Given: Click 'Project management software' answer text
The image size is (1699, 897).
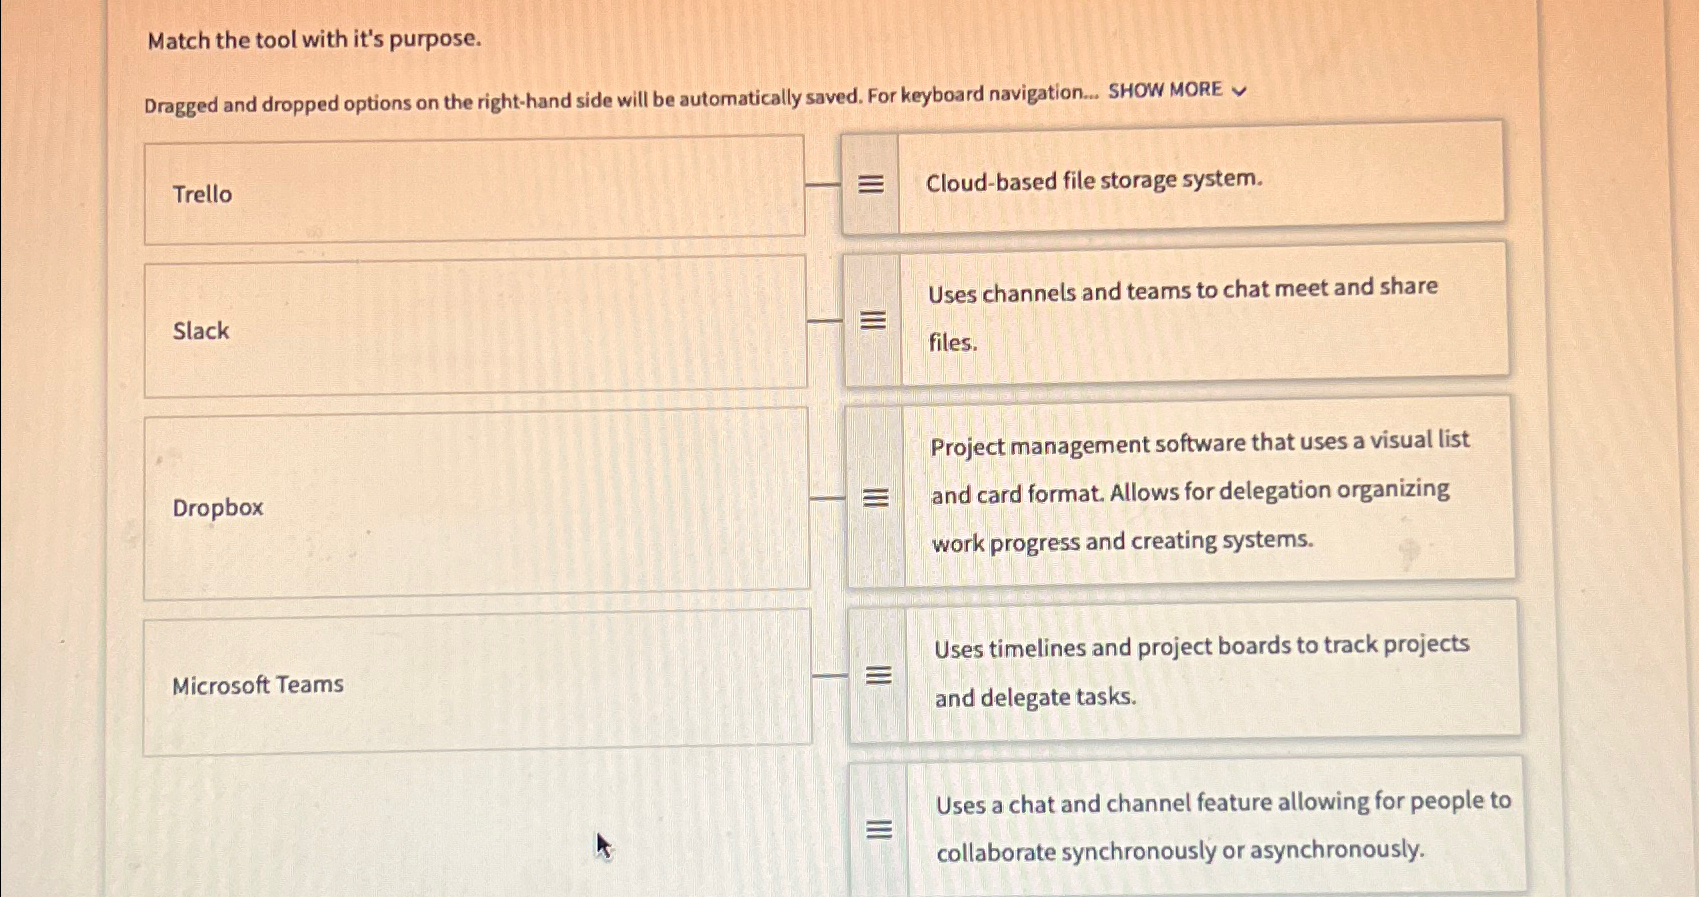Looking at the screenshot, I should (x=1200, y=492).
